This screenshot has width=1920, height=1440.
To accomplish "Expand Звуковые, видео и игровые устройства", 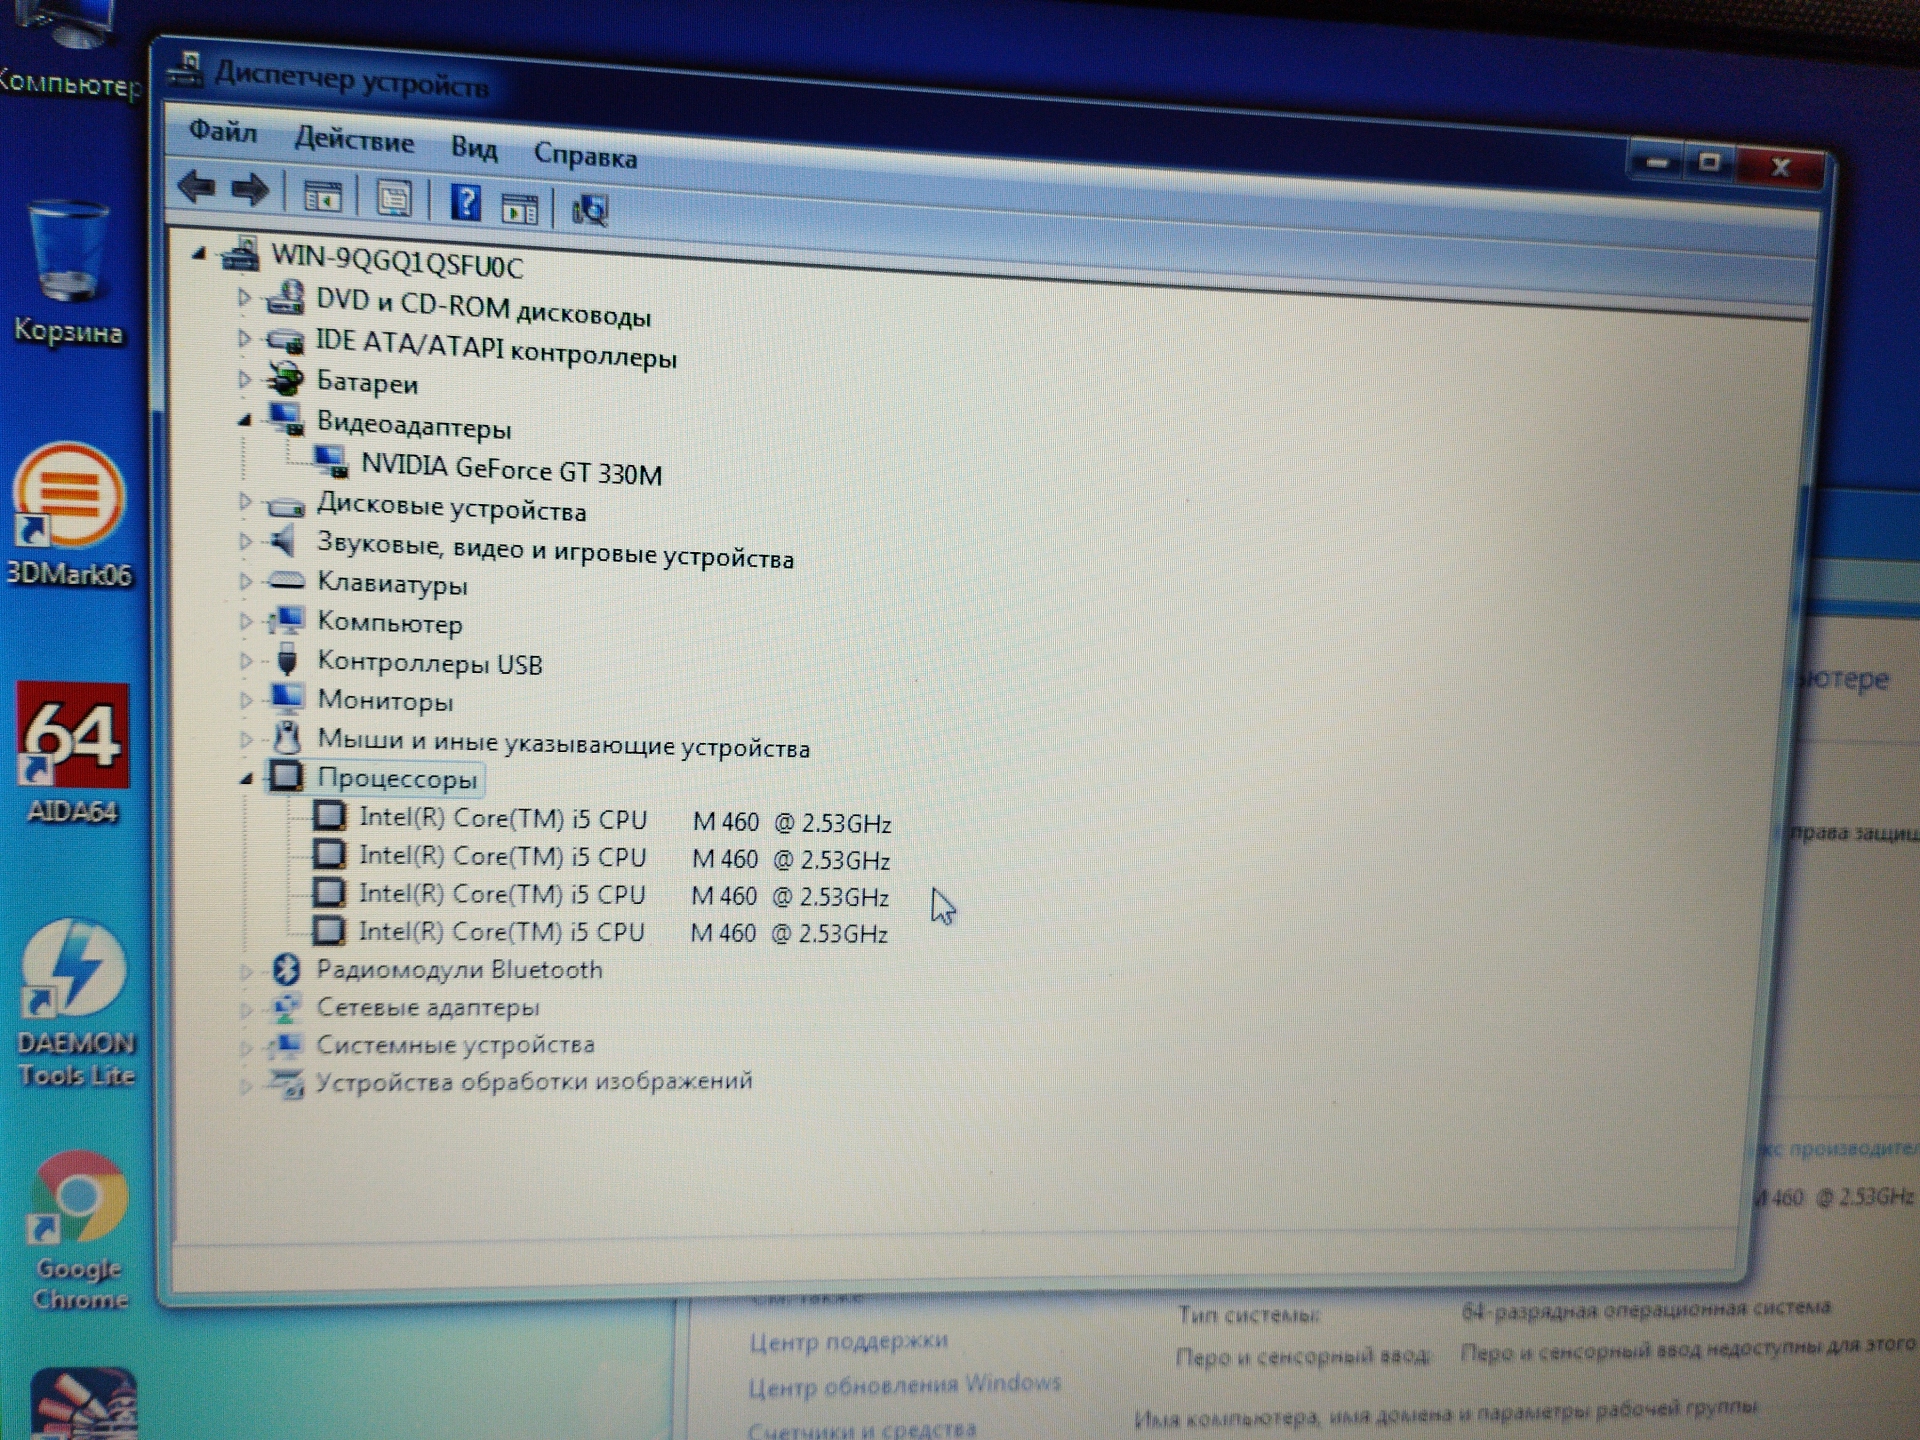I will [244, 542].
